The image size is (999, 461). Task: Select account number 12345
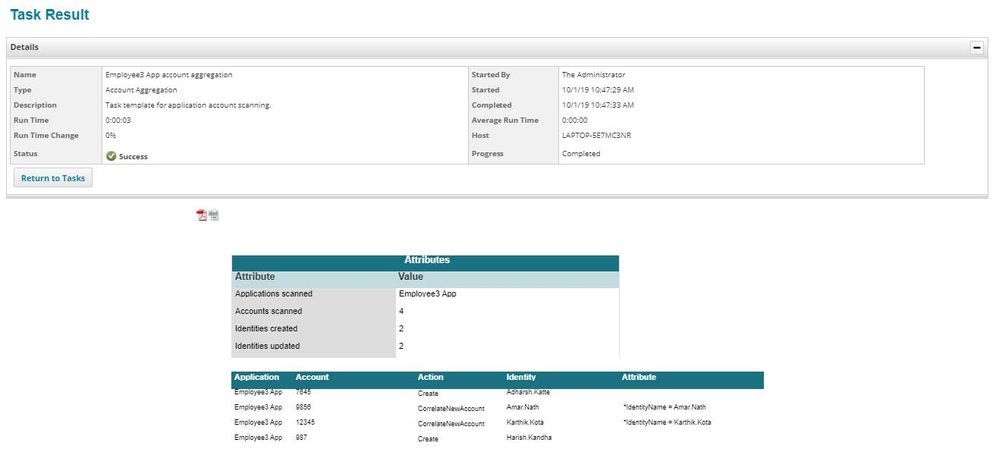(305, 422)
